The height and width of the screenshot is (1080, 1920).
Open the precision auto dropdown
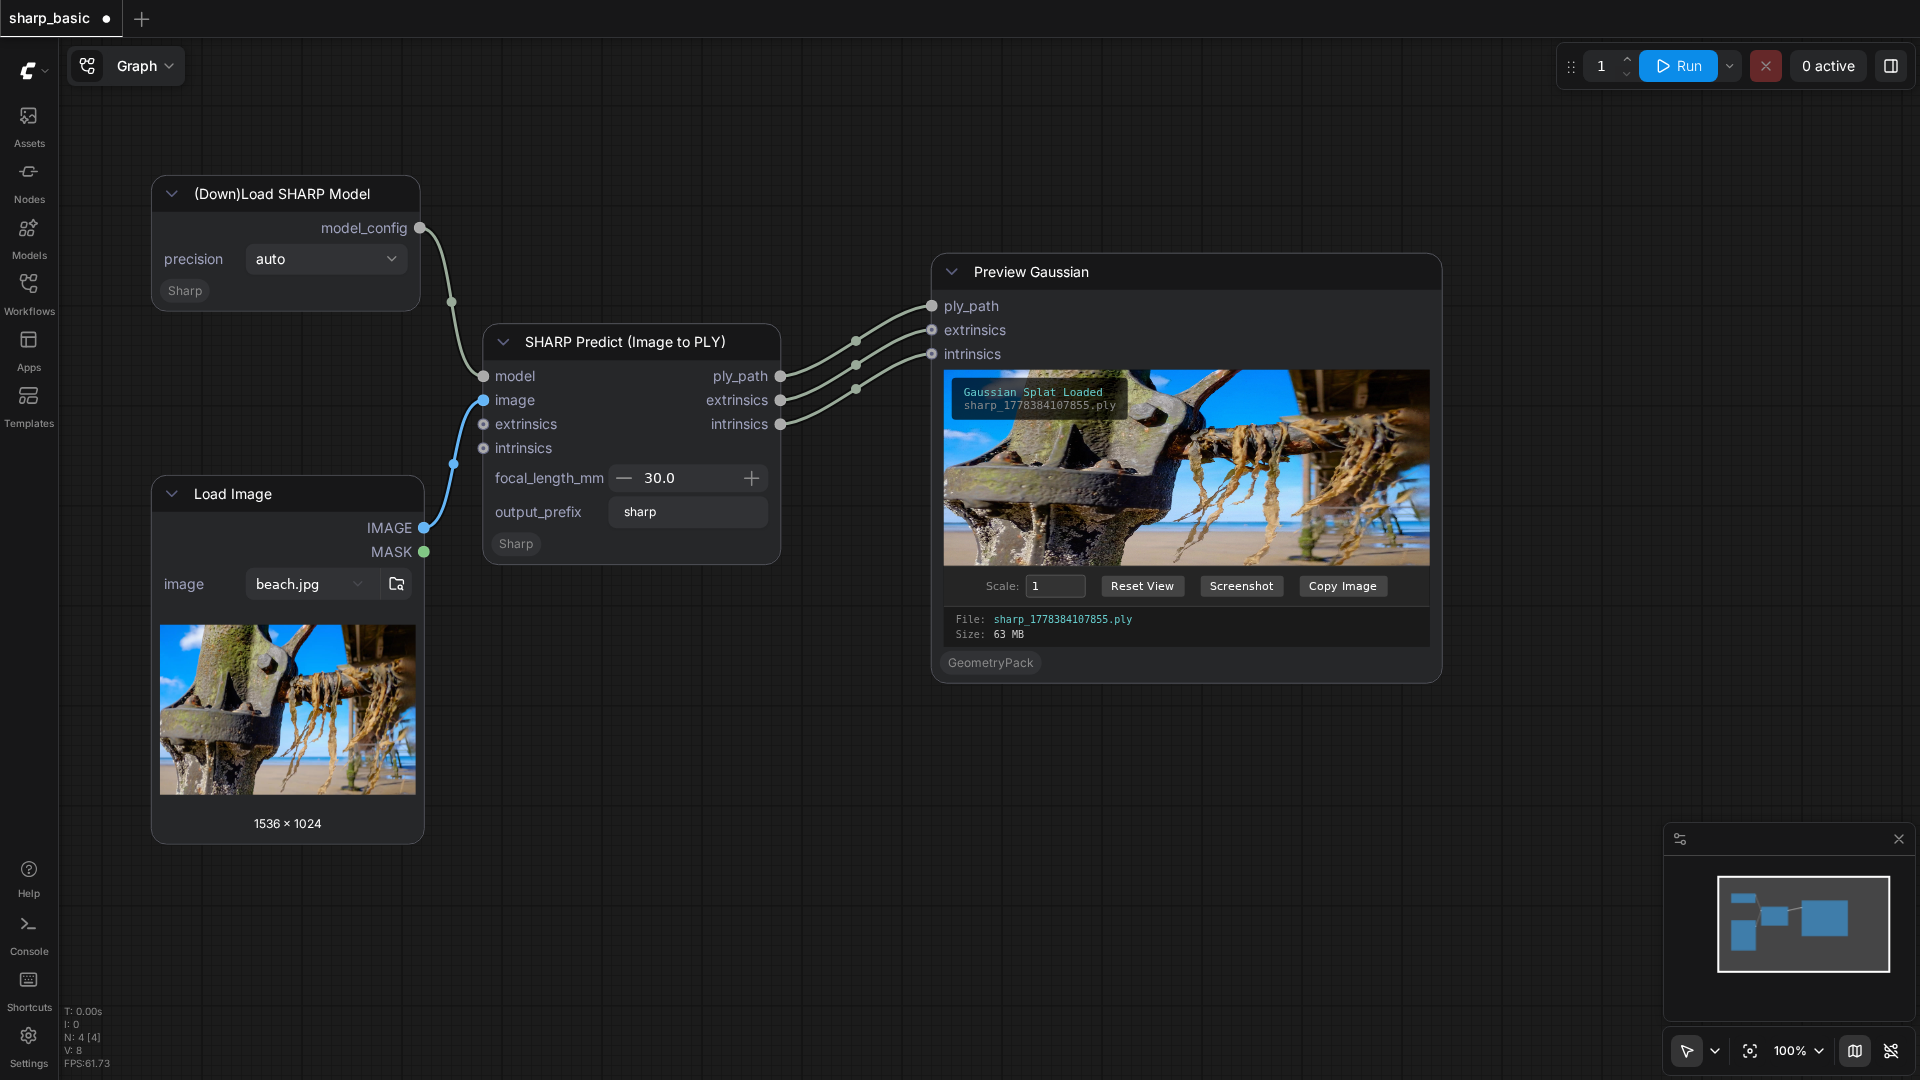point(326,259)
